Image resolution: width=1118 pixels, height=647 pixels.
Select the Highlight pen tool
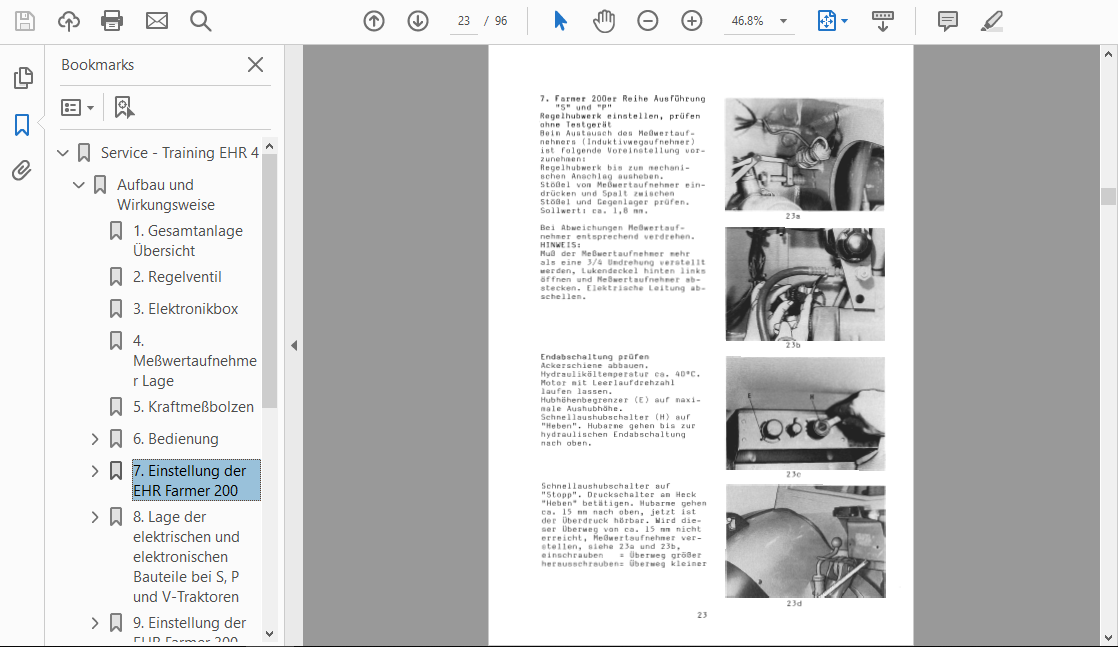tap(992, 21)
